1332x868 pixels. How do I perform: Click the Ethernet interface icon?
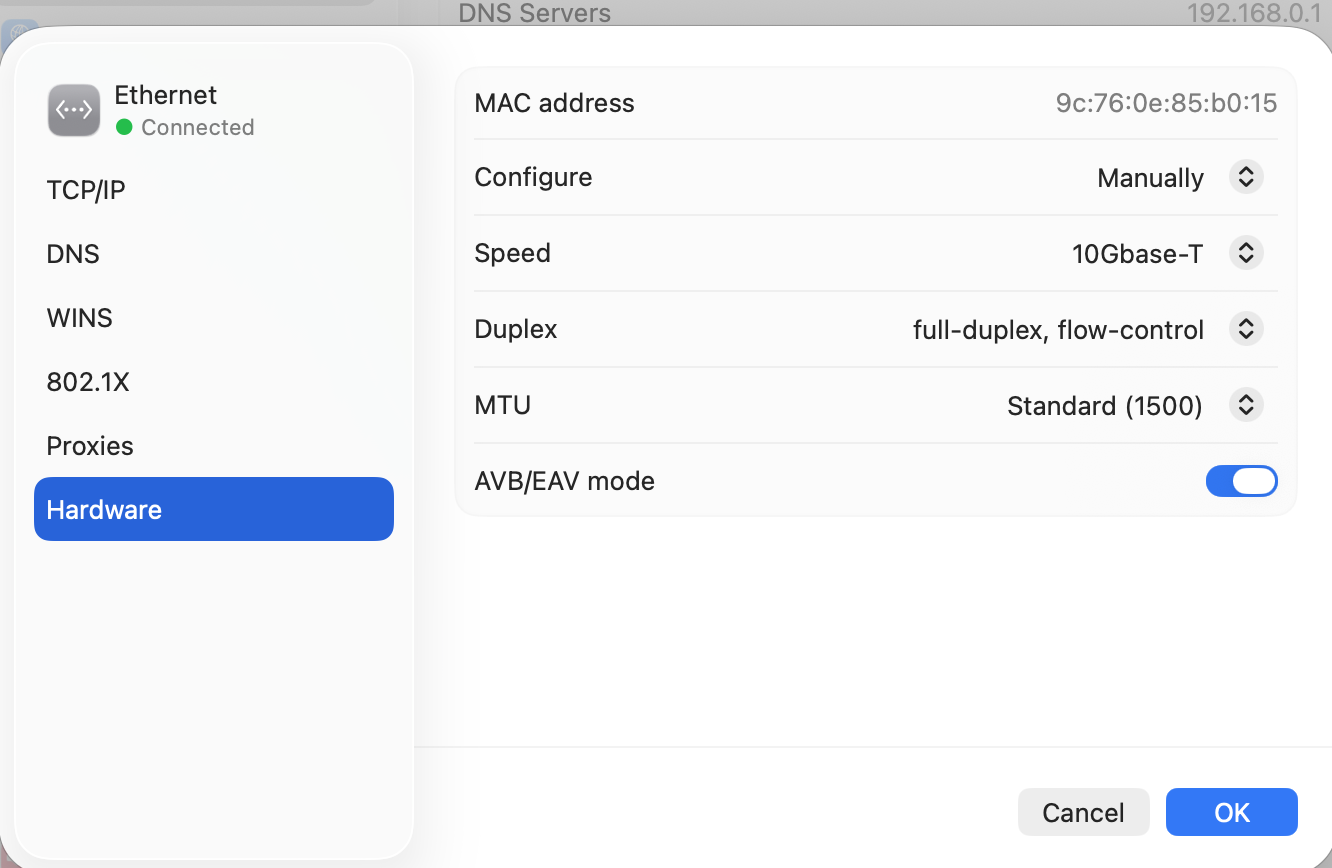pyautogui.click(x=74, y=110)
